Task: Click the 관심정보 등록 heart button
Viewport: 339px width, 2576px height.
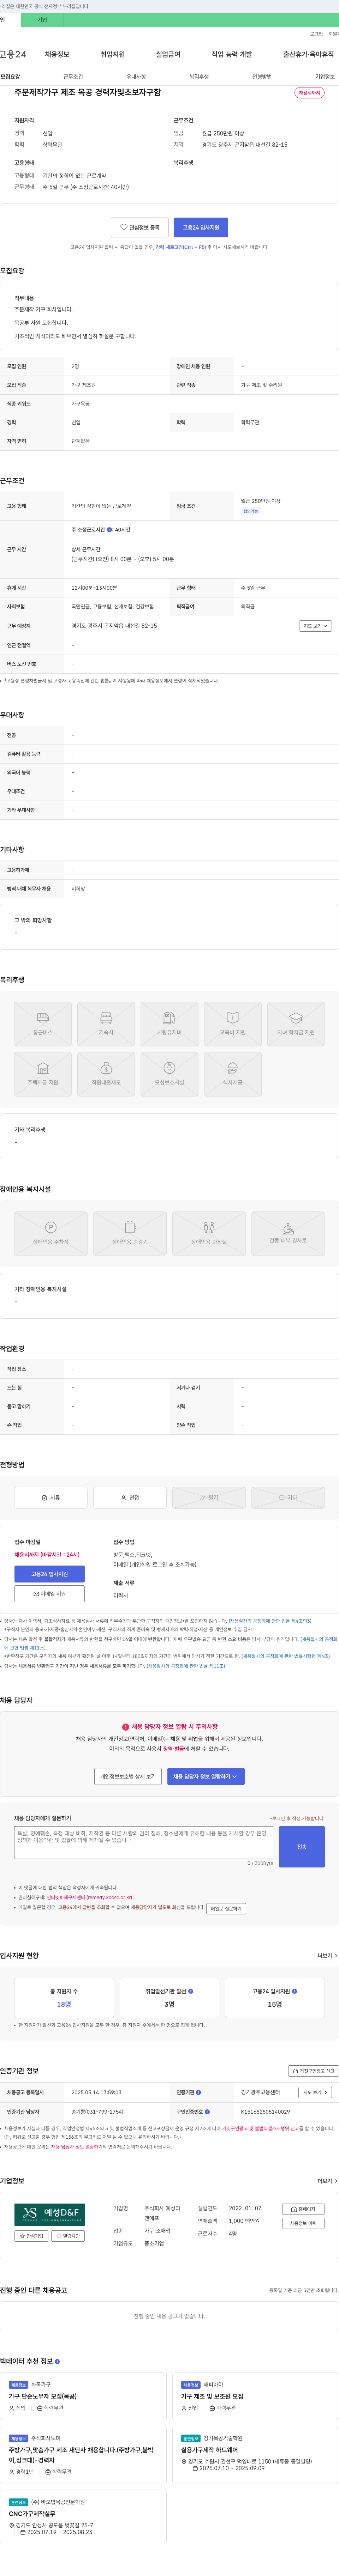Action: (139, 227)
